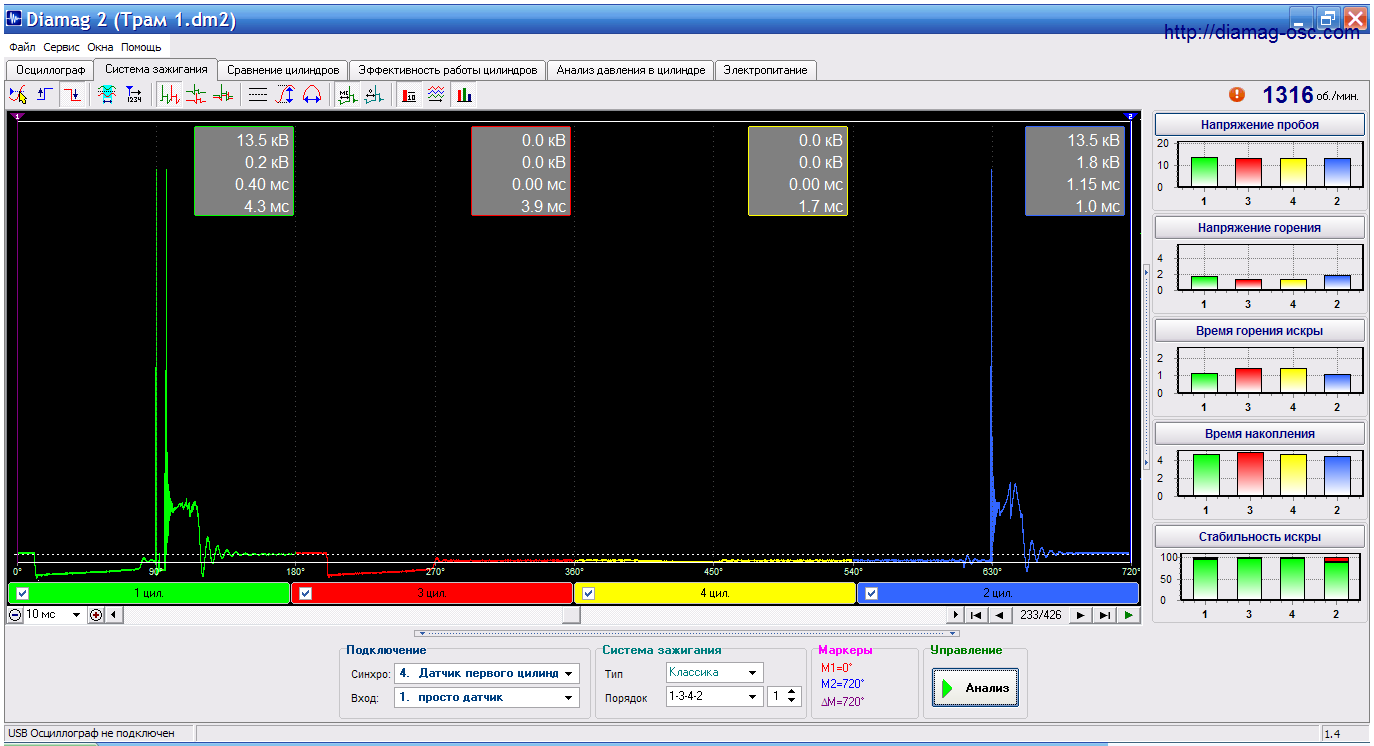Collapse bottom panel via dotted splitter handle
This screenshot has width=1374, height=746.
688,633
